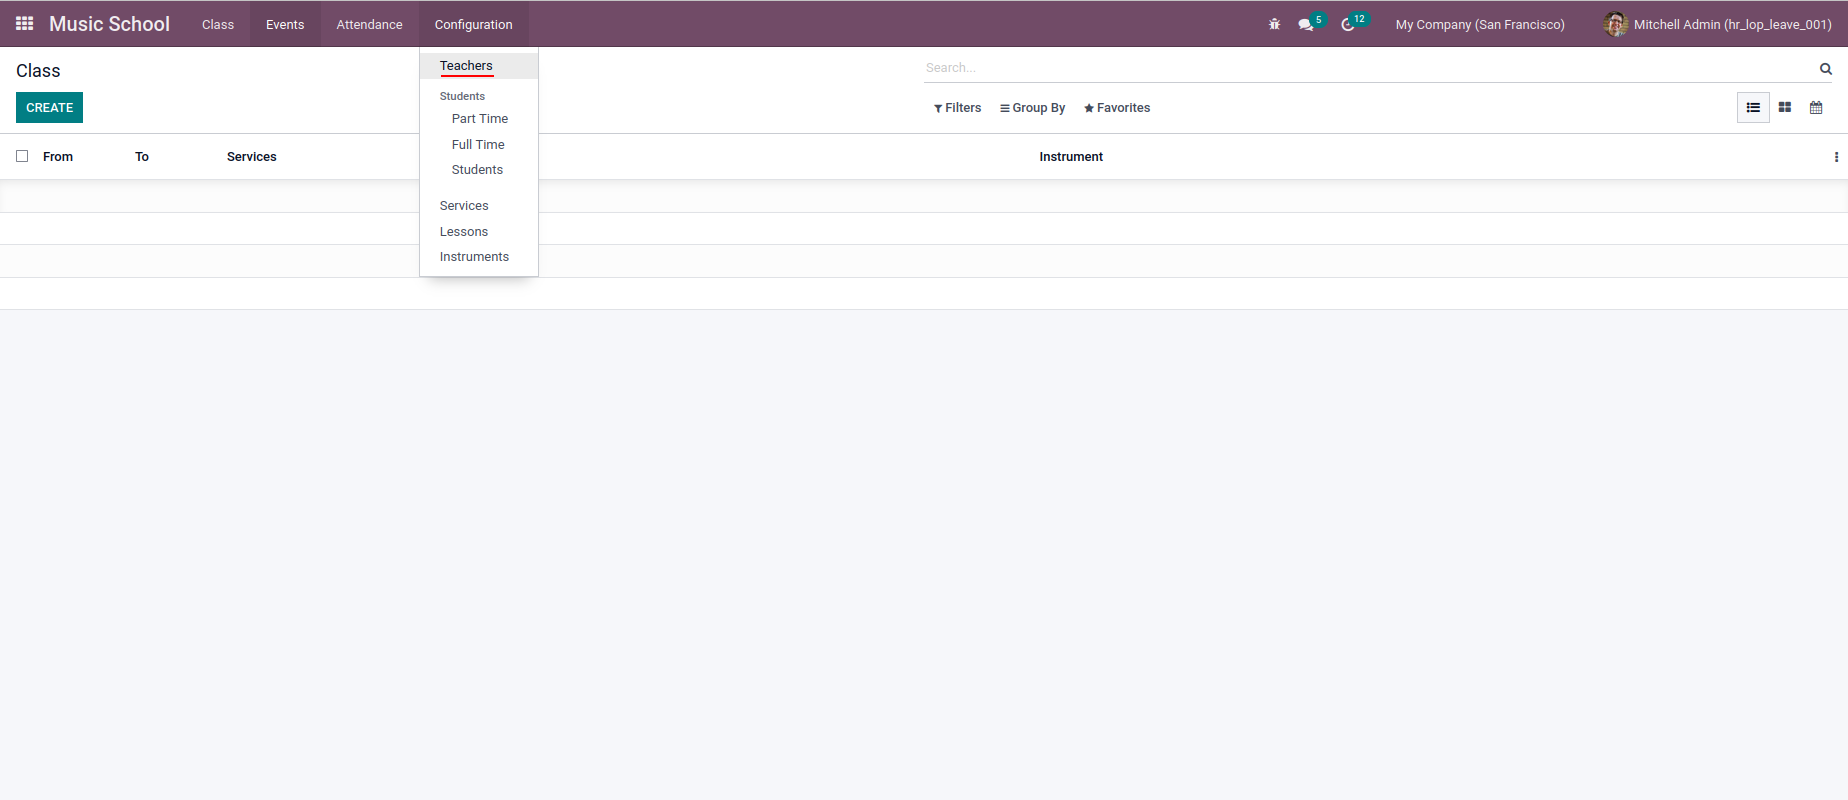Screen dimensions: 1848x800
Task: Switch to list view
Action: coord(1753,107)
